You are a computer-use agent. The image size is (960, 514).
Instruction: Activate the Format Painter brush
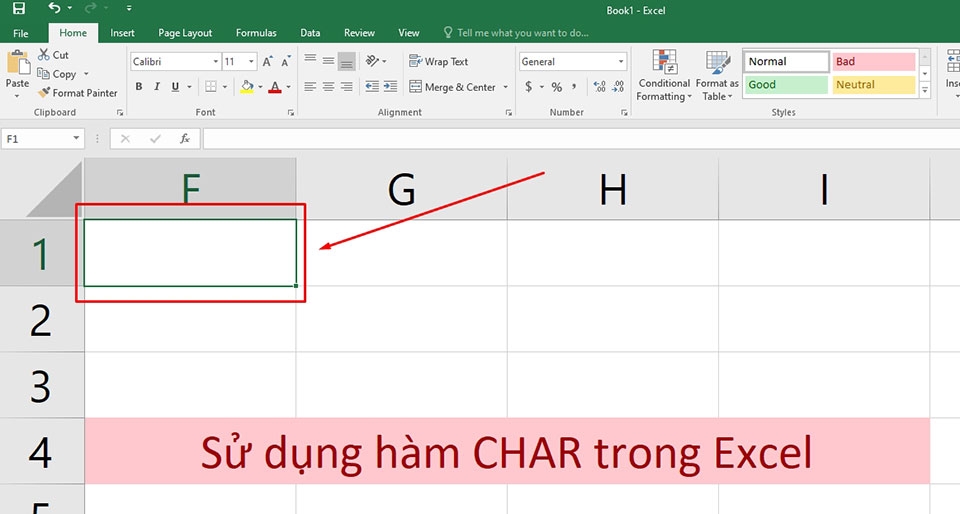point(44,92)
